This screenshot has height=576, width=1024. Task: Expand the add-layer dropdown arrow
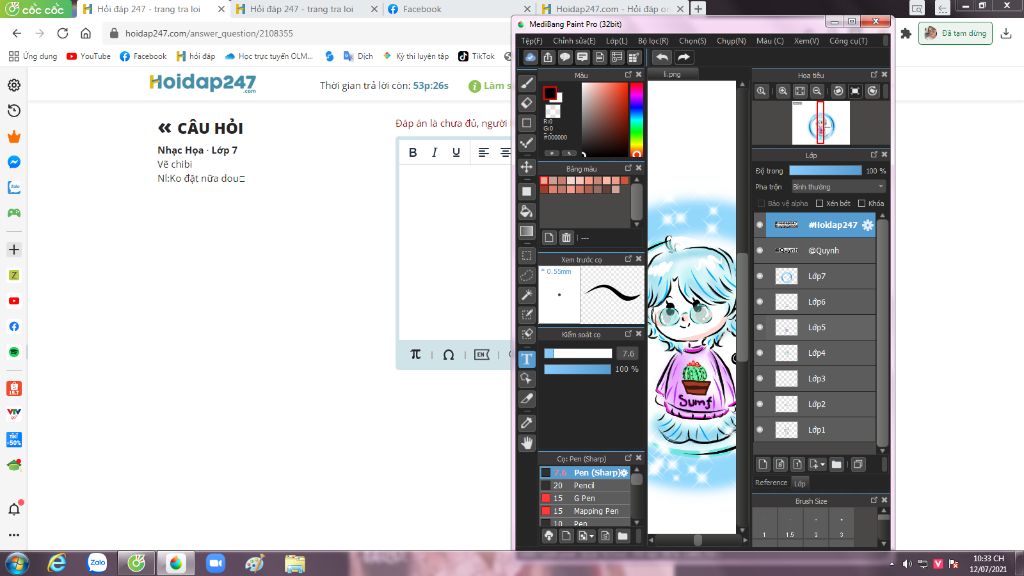pos(822,464)
